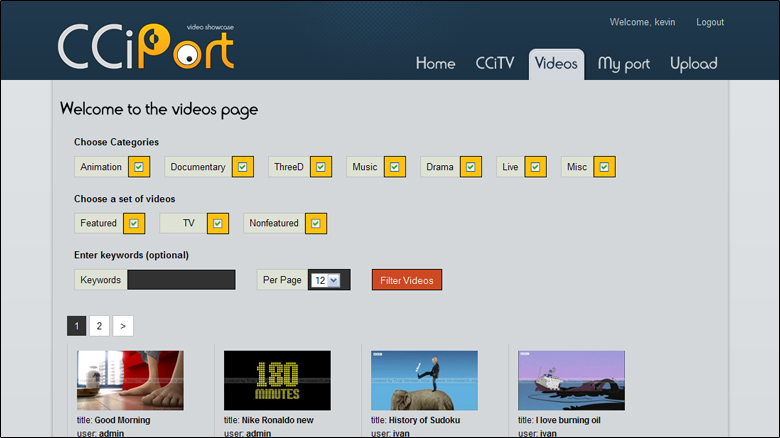Viewport: 780px width, 438px height.
Task: Uncheck the Live category checkbox
Action: (536, 167)
